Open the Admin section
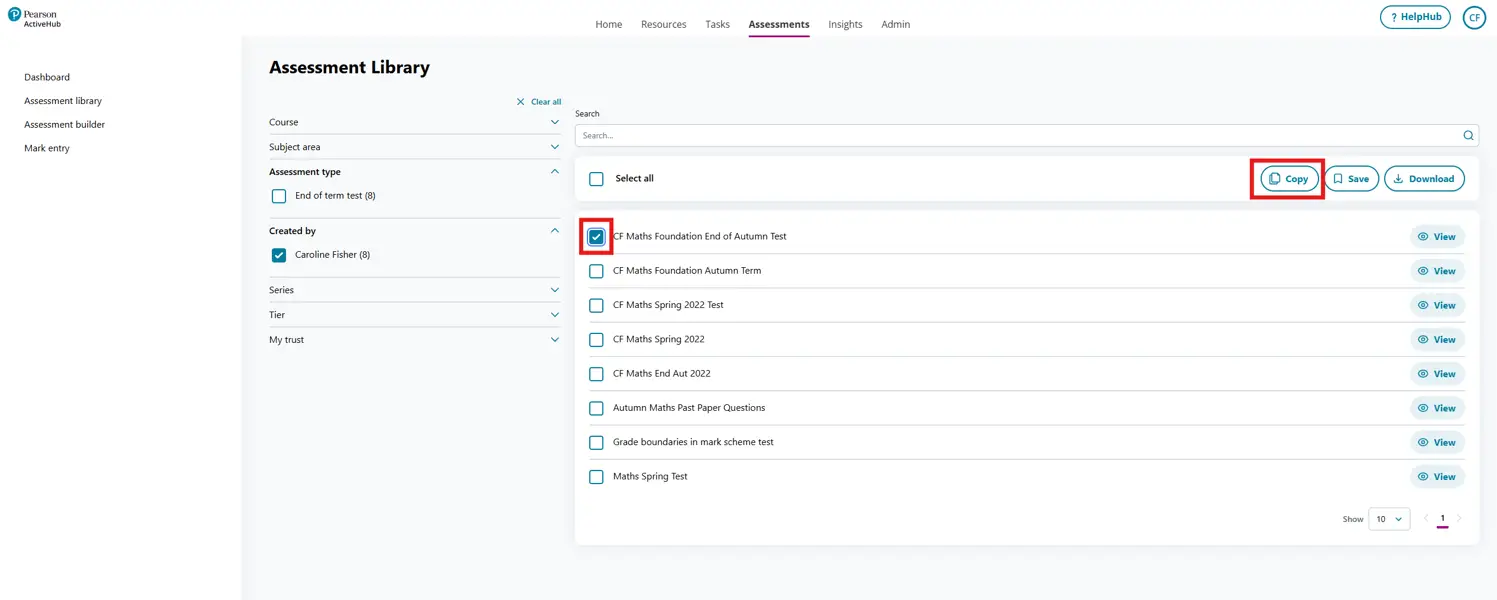1497x600 pixels. pyautogui.click(x=895, y=24)
